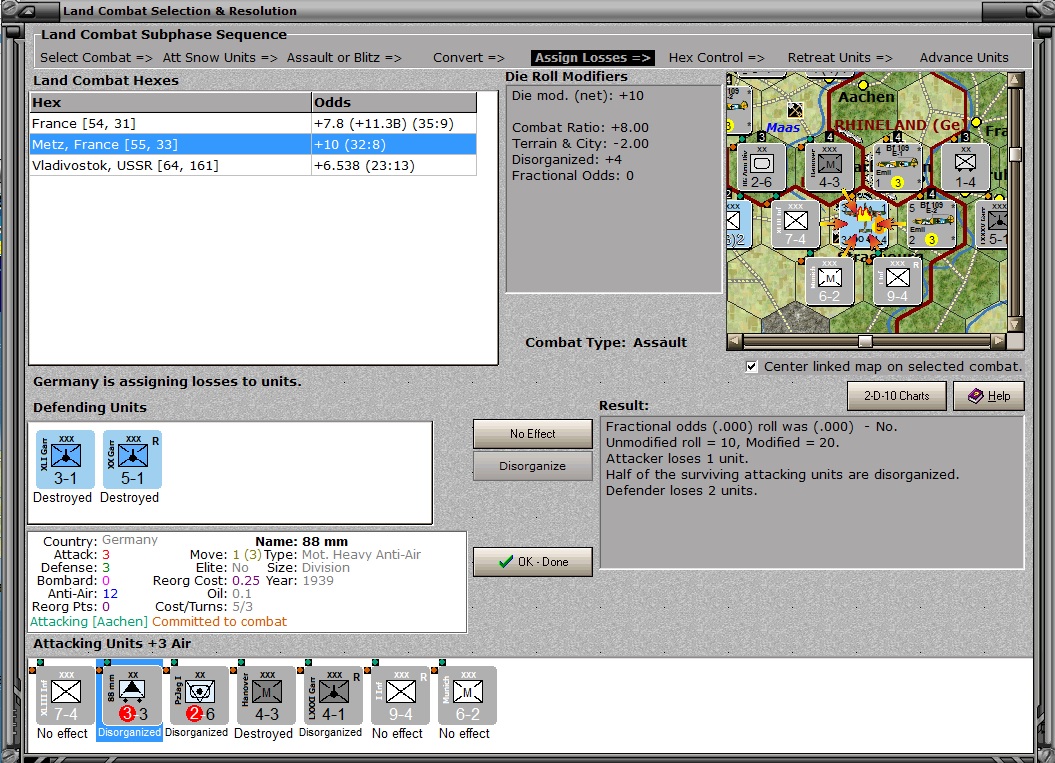Screen dimensions: 1055x763
Task: Click the 7-4 infantry unit on map
Action: tap(795, 225)
